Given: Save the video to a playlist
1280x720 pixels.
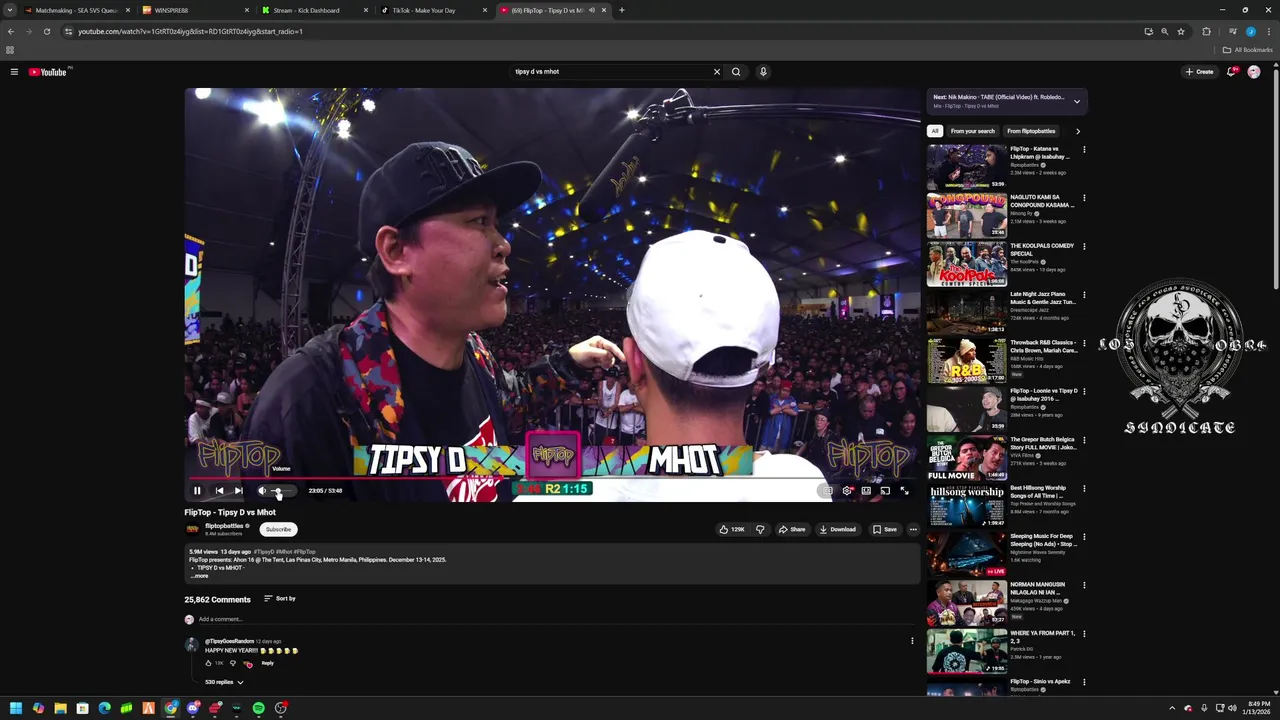Looking at the screenshot, I should [885, 530].
